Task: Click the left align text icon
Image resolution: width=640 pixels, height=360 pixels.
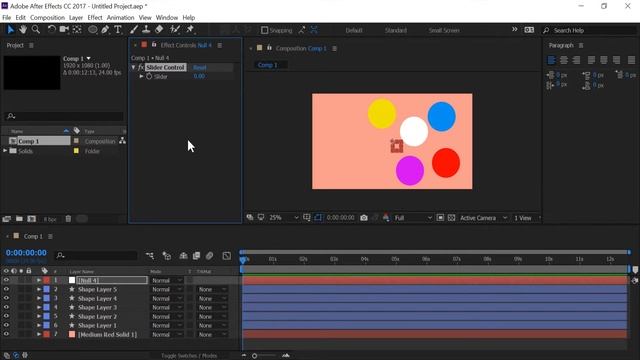Action: pos(551,60)
